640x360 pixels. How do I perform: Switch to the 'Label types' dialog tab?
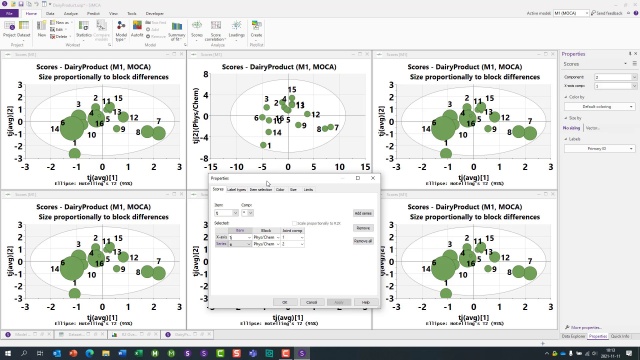coord(236,189)
